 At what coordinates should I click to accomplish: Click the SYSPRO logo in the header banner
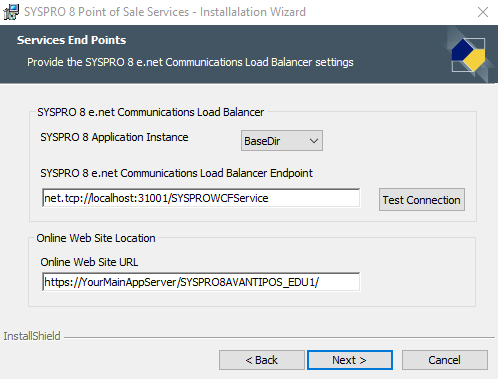pyautogui.click(x=469, y=55)
